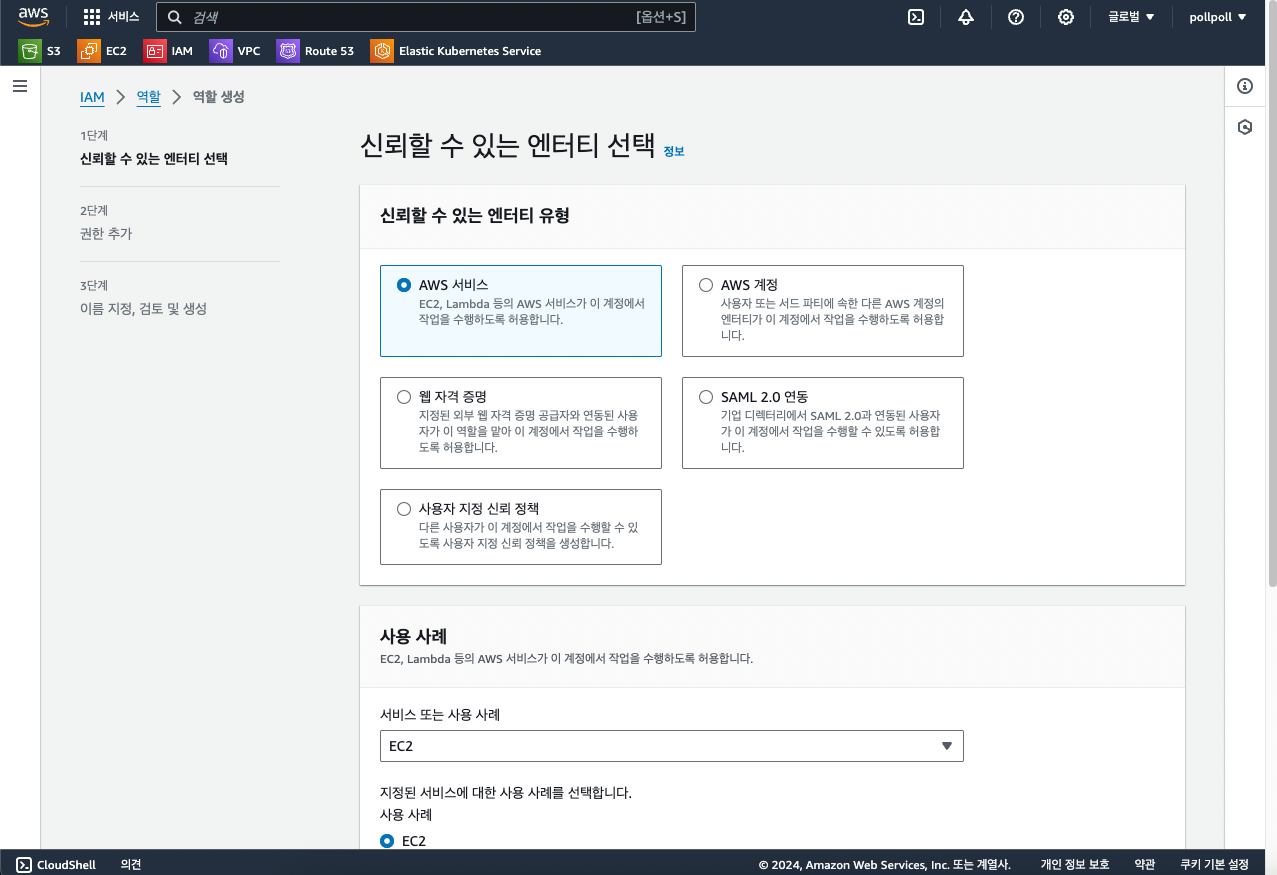Click the CloudShell icon in footer
Screen dimensions: 1277x875
click(24, 865)
